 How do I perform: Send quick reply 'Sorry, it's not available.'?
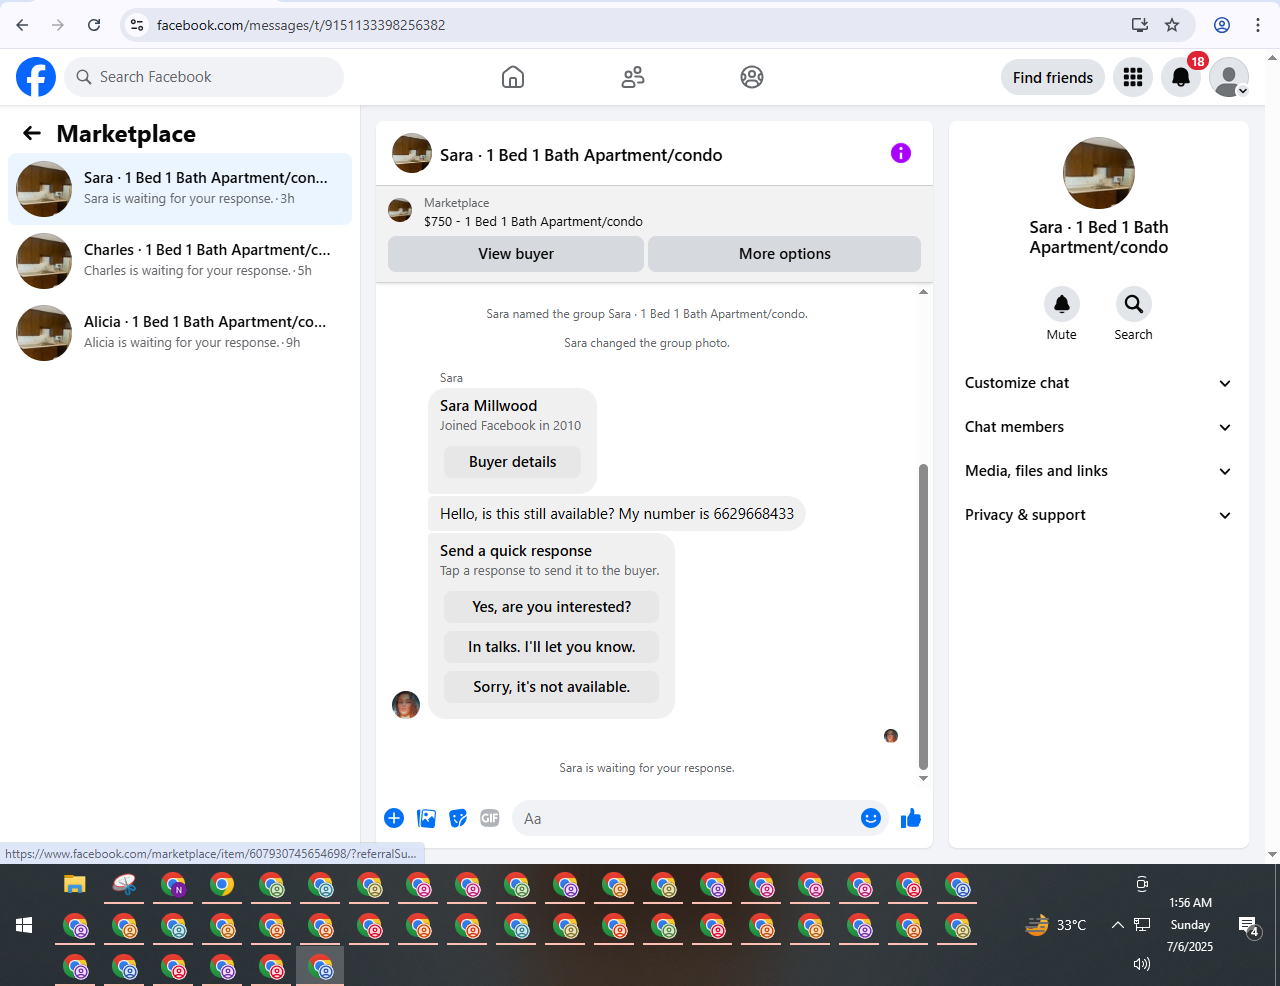(x=552, y=687)
